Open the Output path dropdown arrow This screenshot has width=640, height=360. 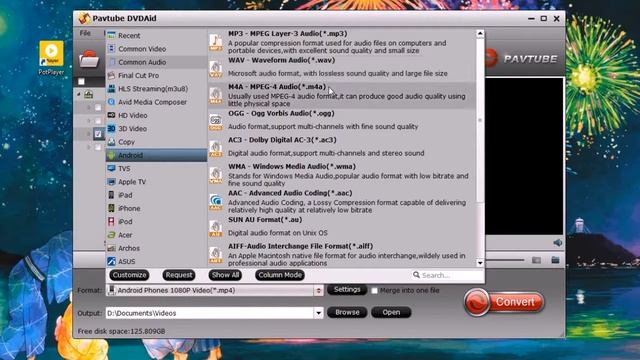pyautogui.click(x=318, y=313)
